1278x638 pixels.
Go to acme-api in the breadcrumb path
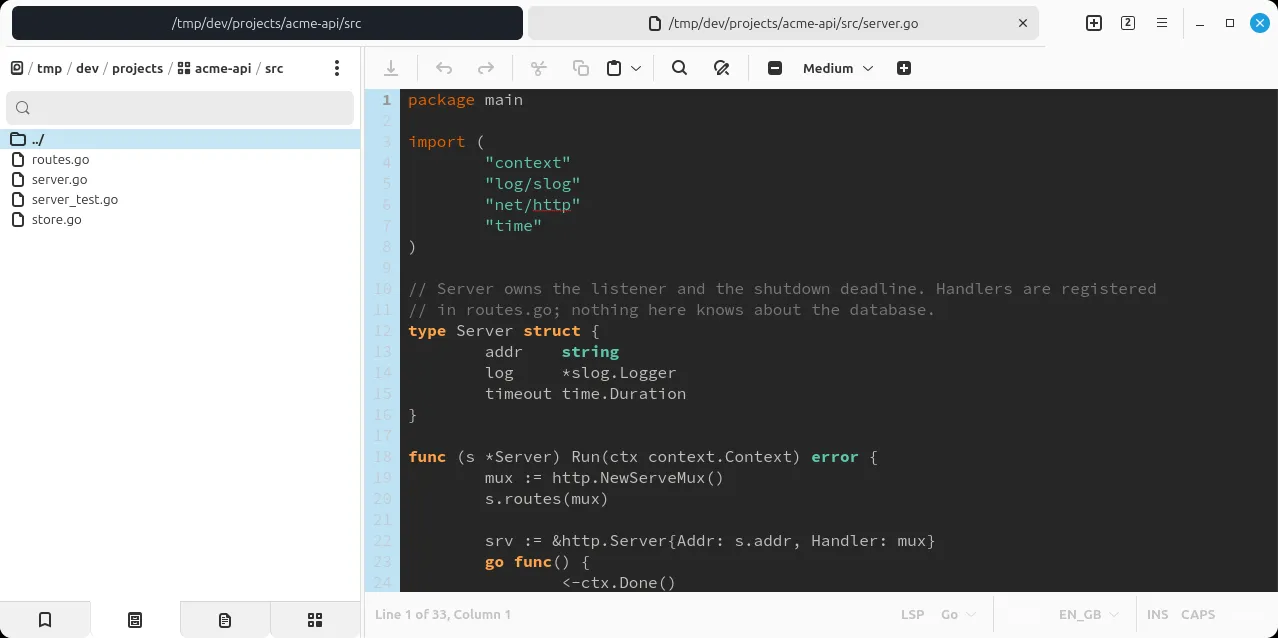pyautogui.click(x=215, y=69)
